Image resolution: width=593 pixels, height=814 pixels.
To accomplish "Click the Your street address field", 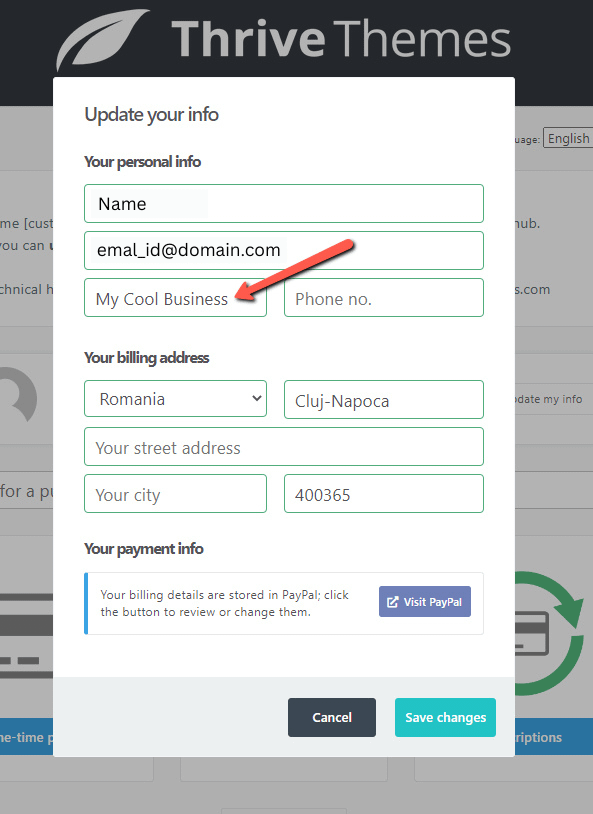I will [284, 447].
